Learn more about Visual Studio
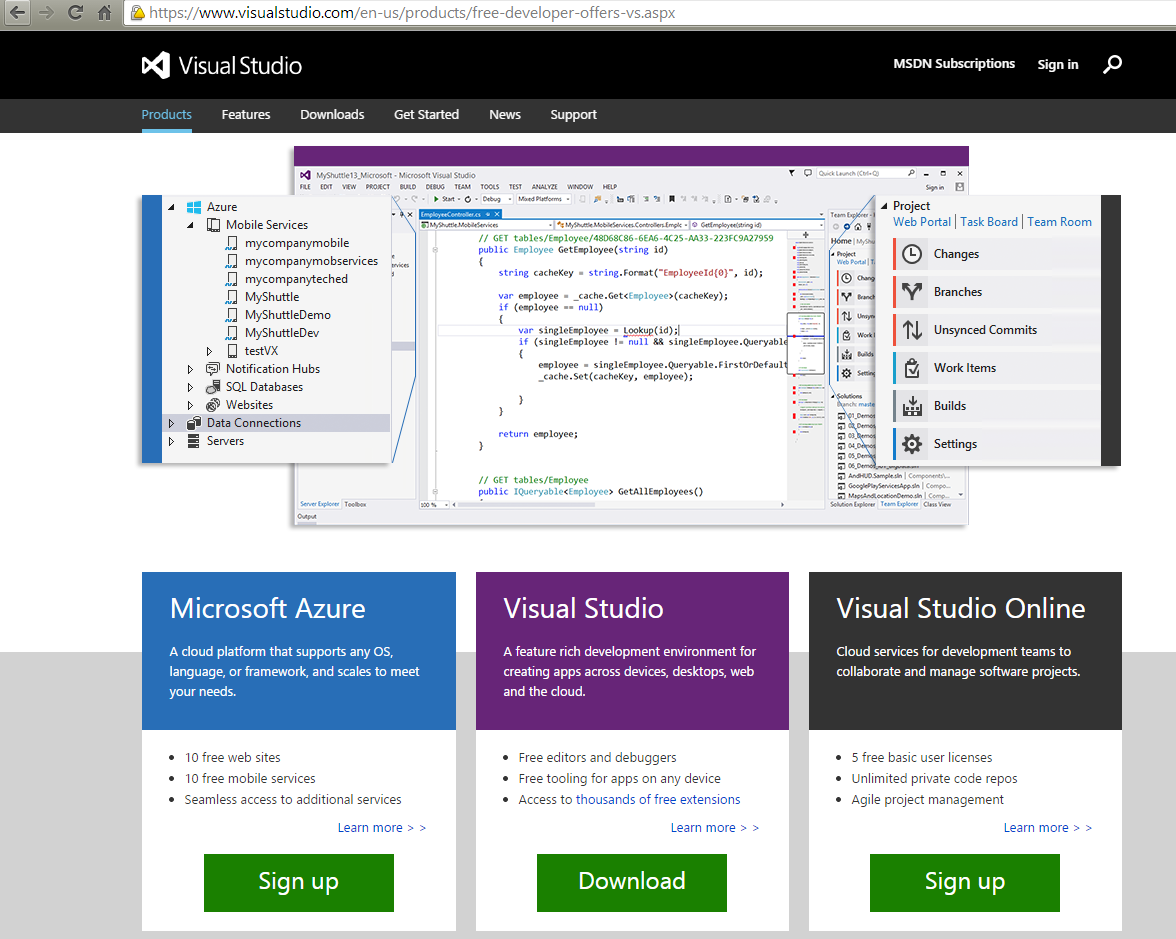Image resolution: width=1176 pixels, height=939 pixels. (715, 828)
